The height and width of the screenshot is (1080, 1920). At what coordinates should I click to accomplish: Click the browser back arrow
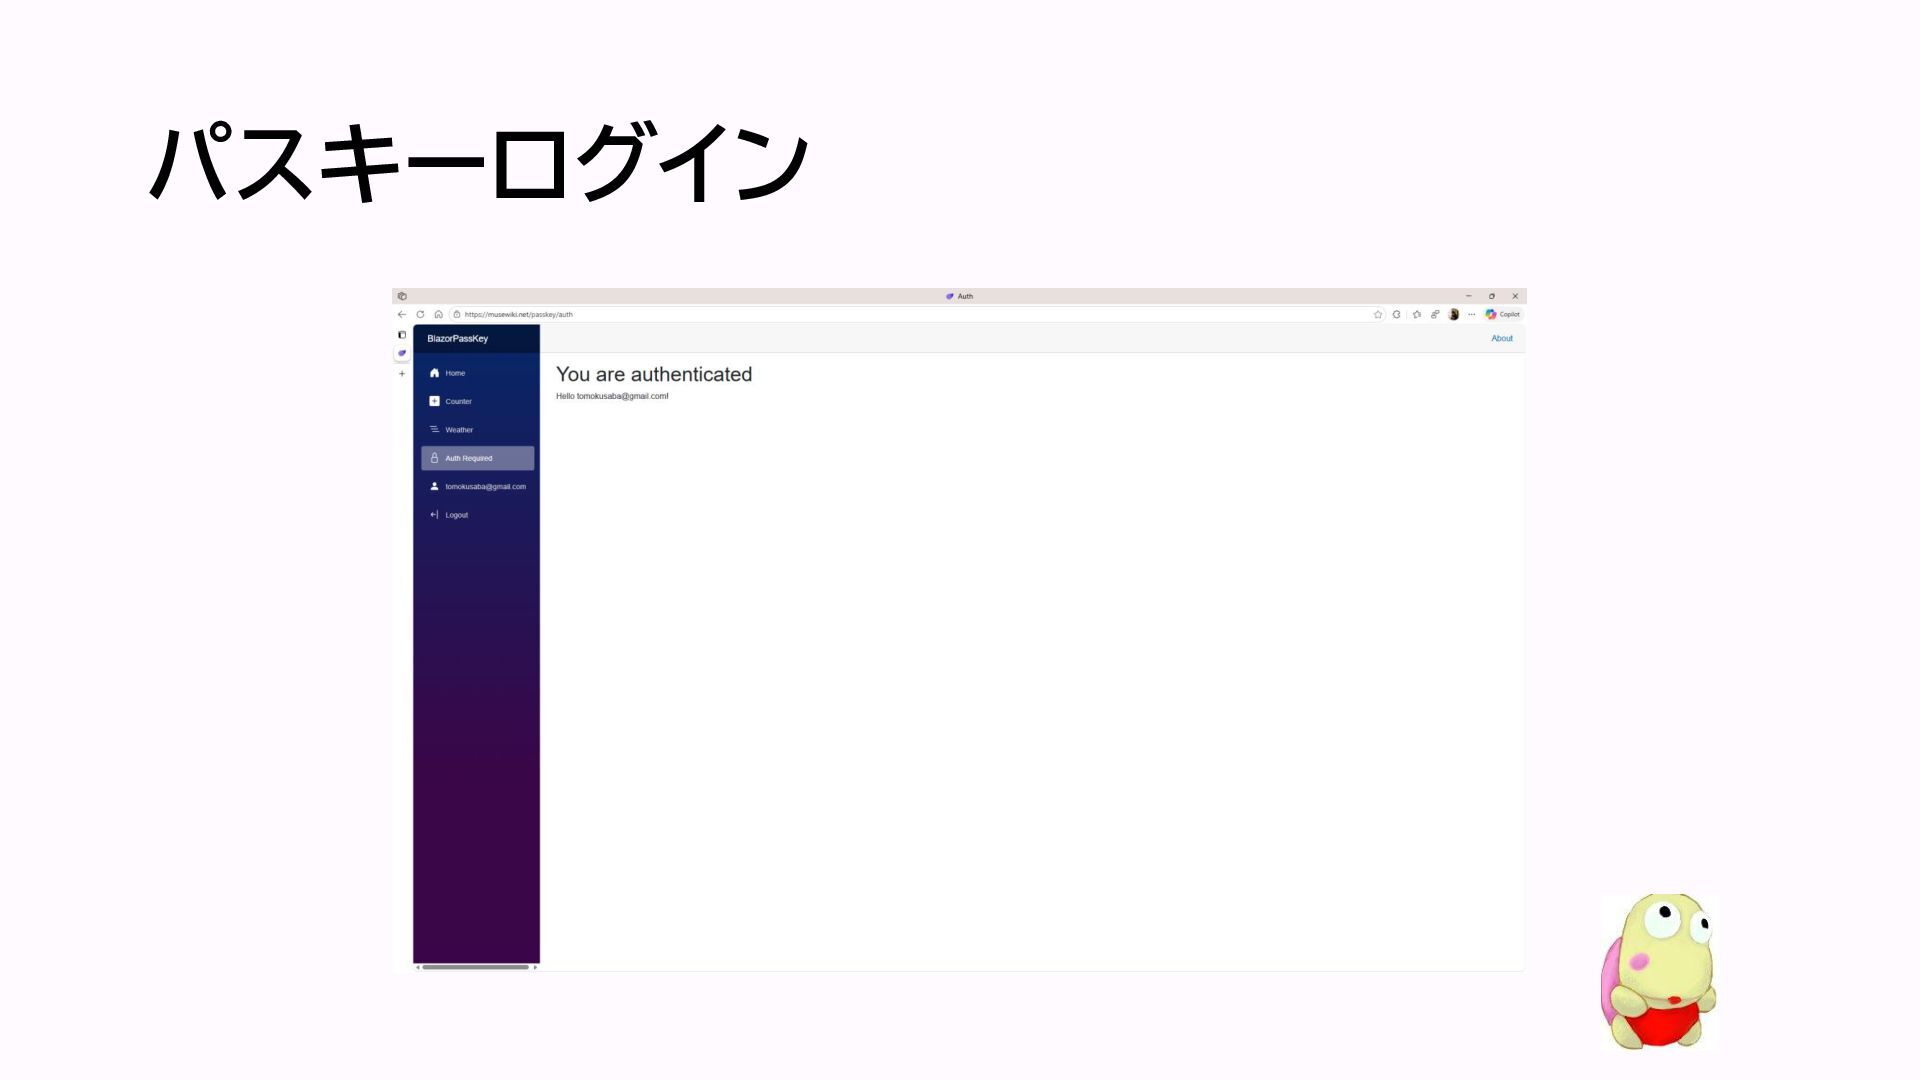402,314
